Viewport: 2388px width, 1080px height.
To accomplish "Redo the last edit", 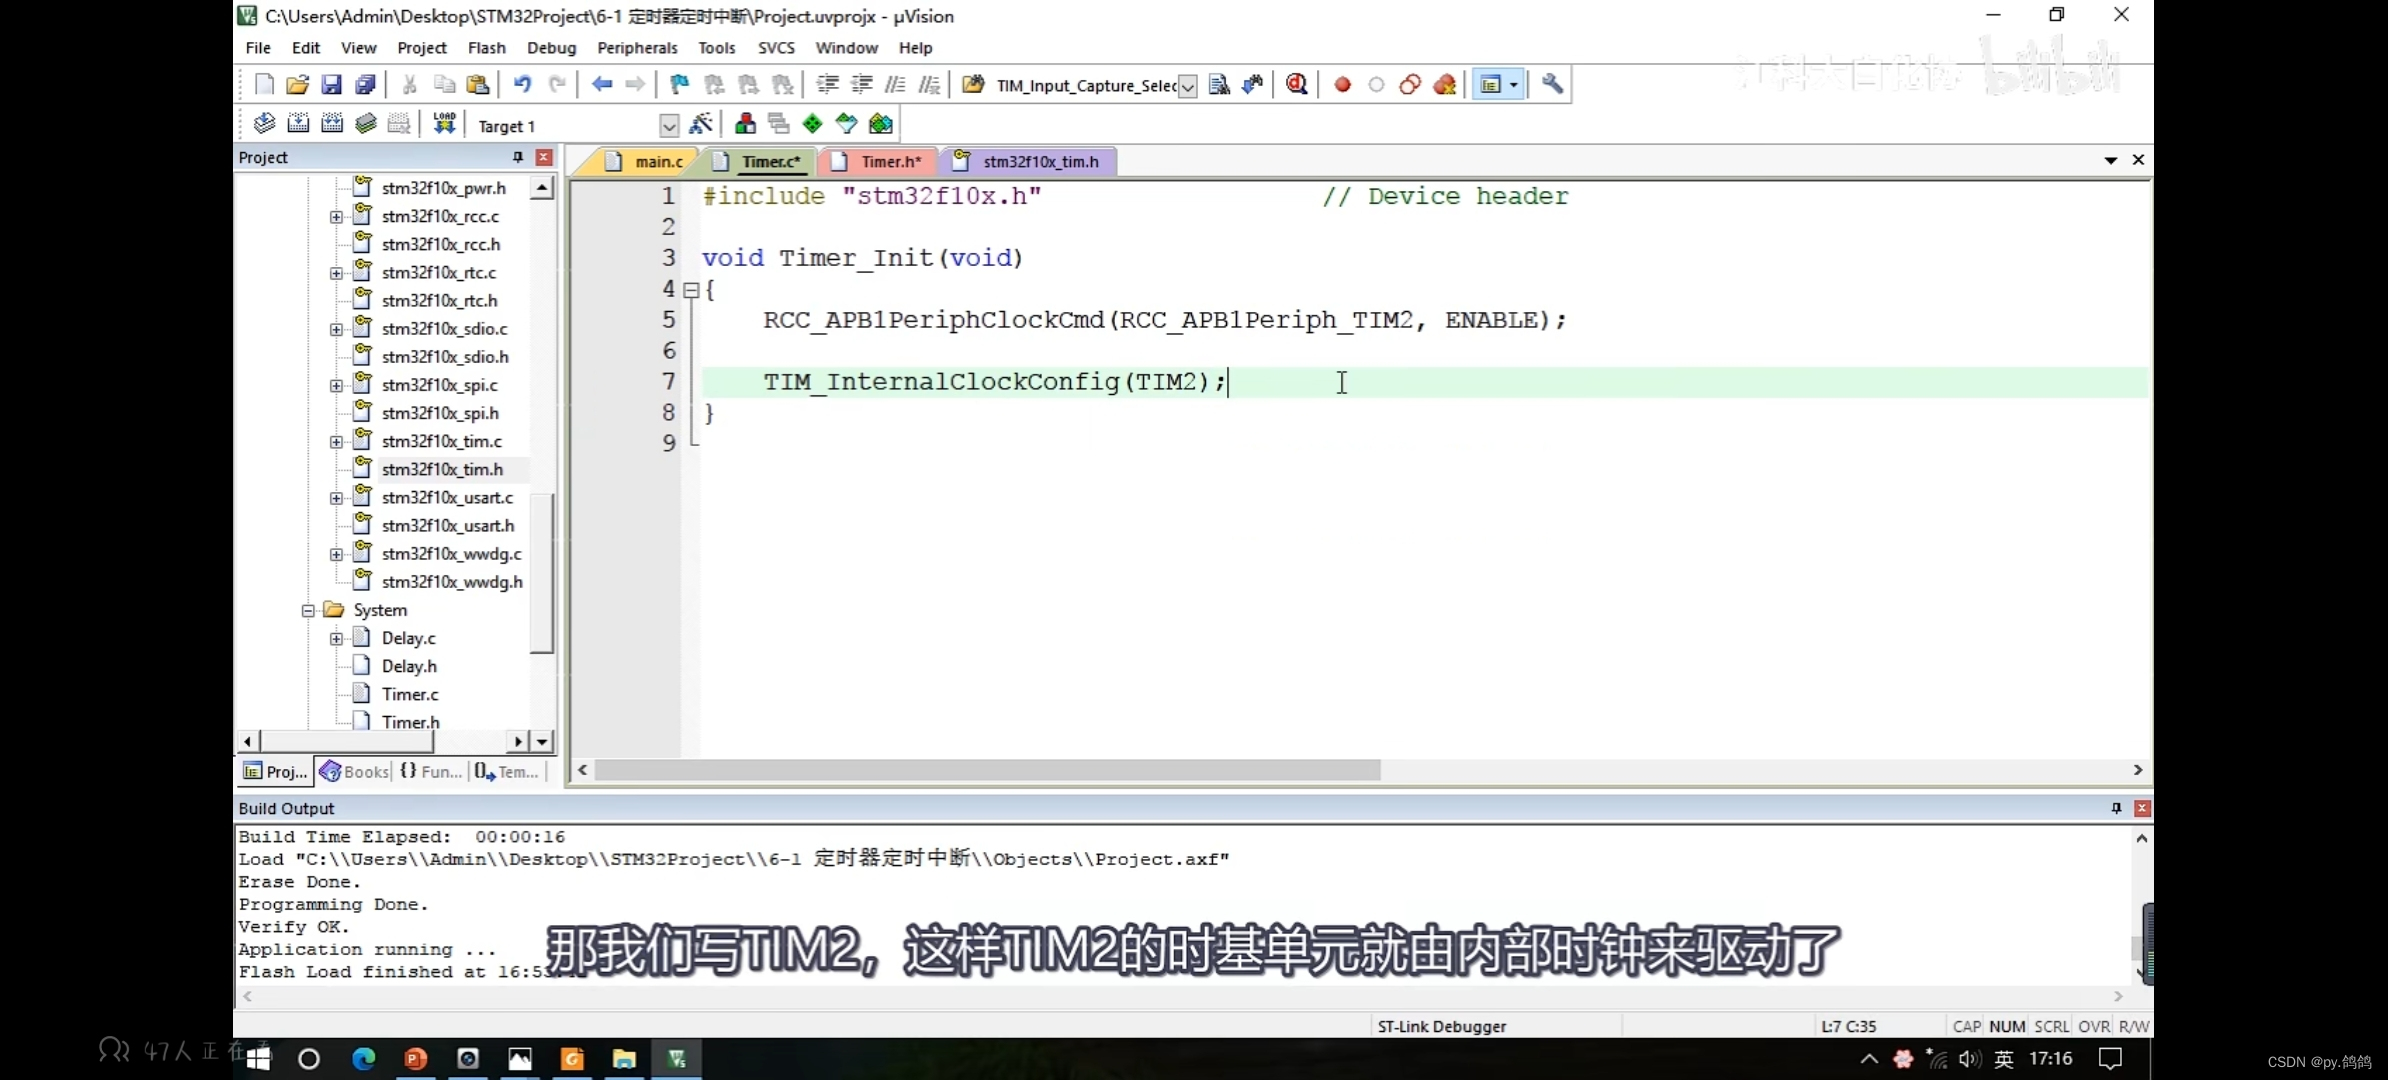I will pyautogui.click(x=557, y=85).
